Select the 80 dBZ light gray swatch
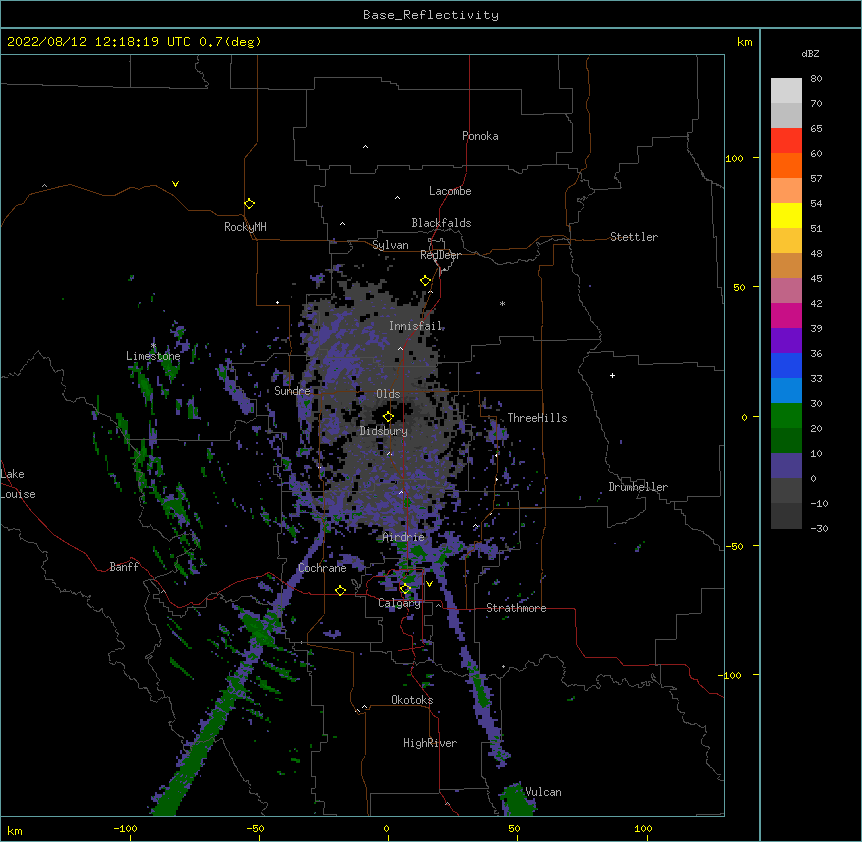Screen dimensions: 862x842 [x=786, y=91]
